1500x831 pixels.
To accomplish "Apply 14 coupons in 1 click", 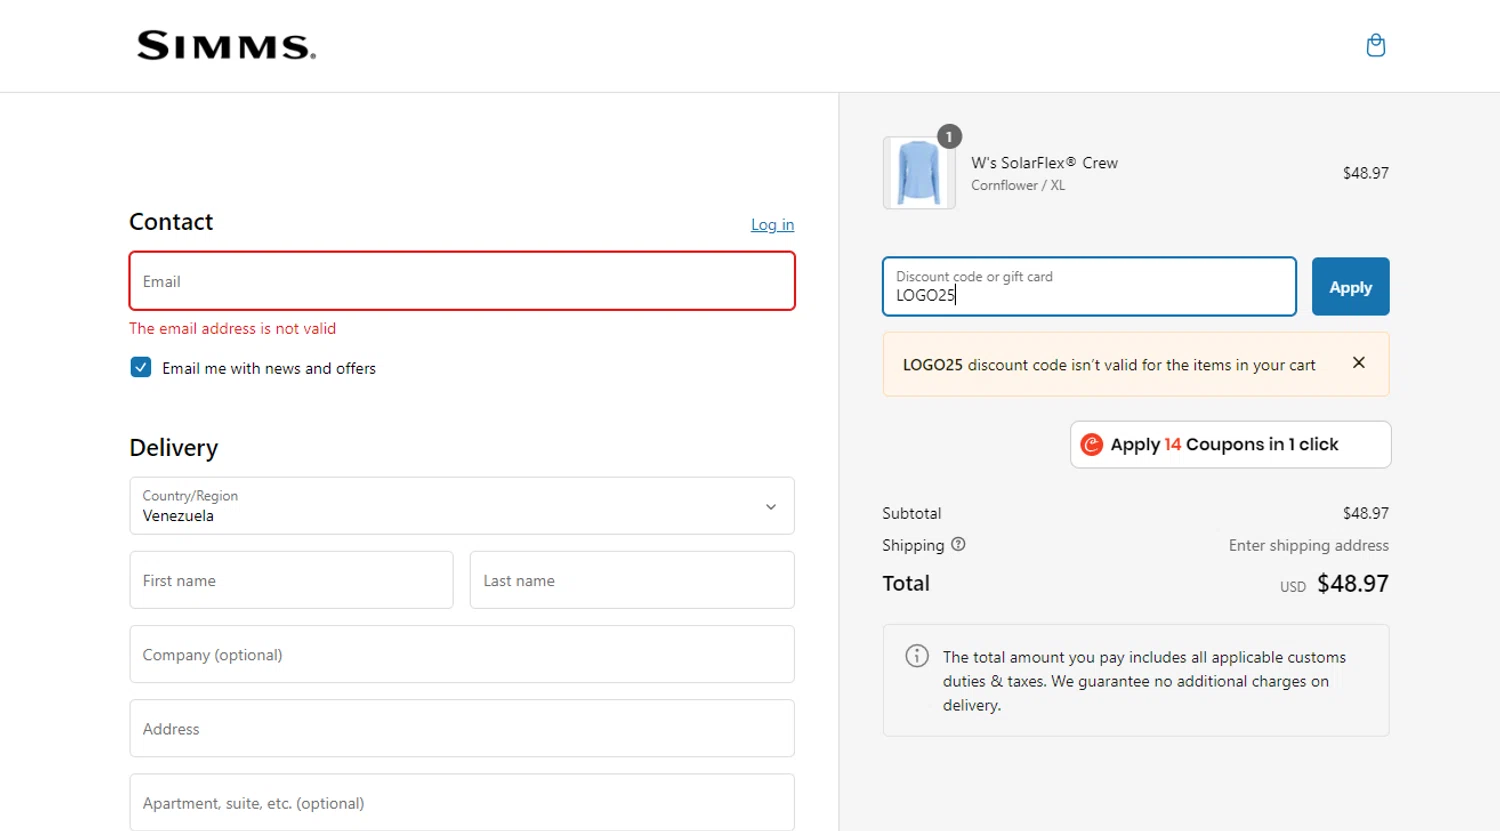I will pyautogui.click(x=1230, y=445).
